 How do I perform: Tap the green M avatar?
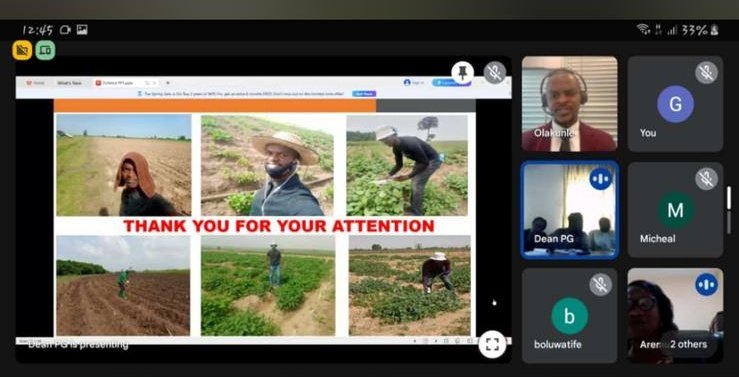(675, 210)
